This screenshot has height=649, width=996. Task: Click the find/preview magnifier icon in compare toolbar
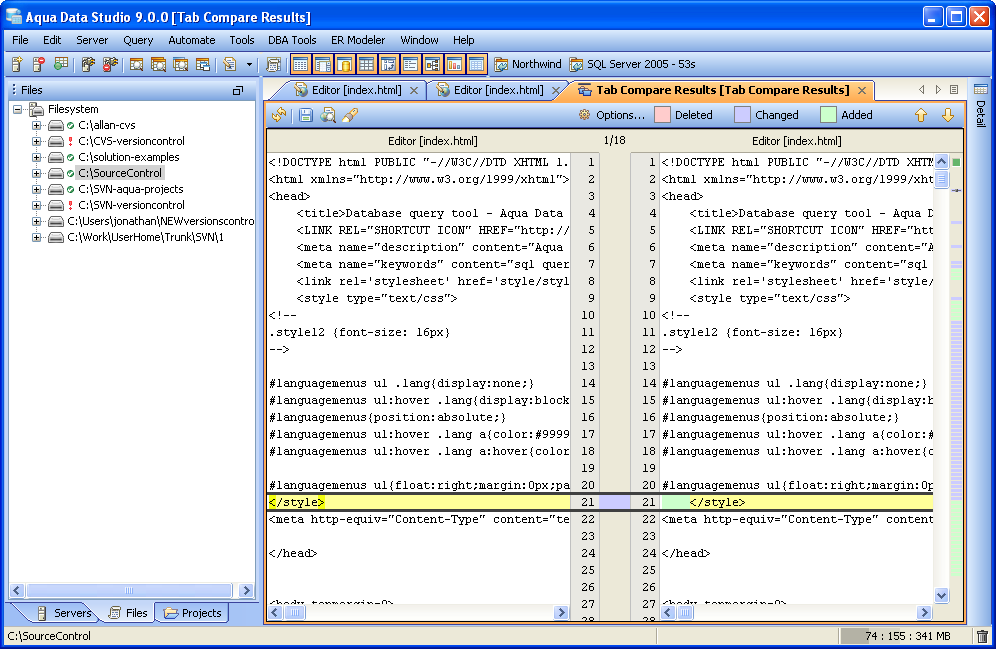pos(328,115)
